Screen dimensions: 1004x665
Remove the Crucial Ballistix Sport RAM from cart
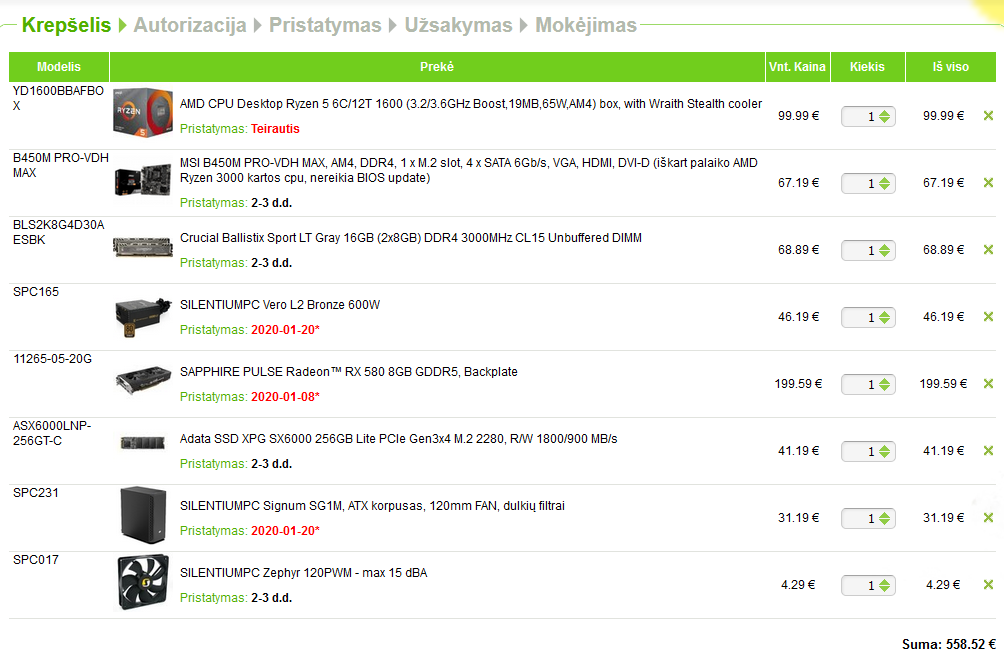(988, 250)
